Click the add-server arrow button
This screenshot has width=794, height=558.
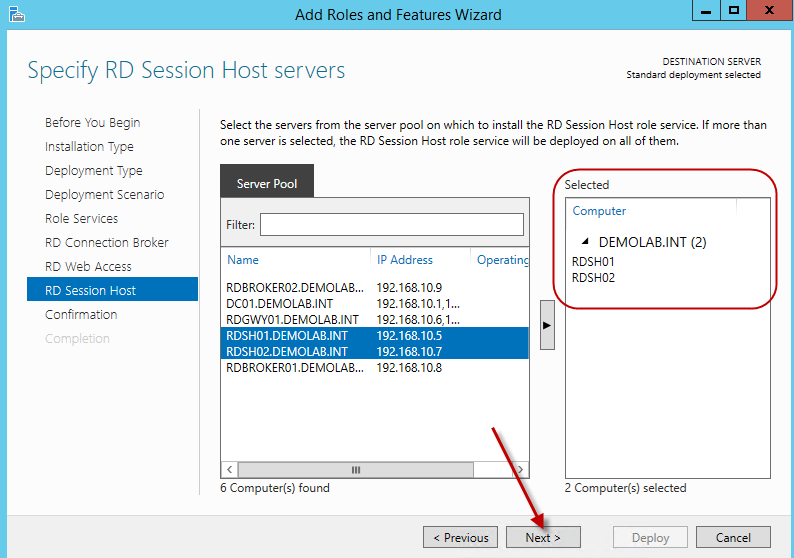pyautogui.click(x=547, y=325)
